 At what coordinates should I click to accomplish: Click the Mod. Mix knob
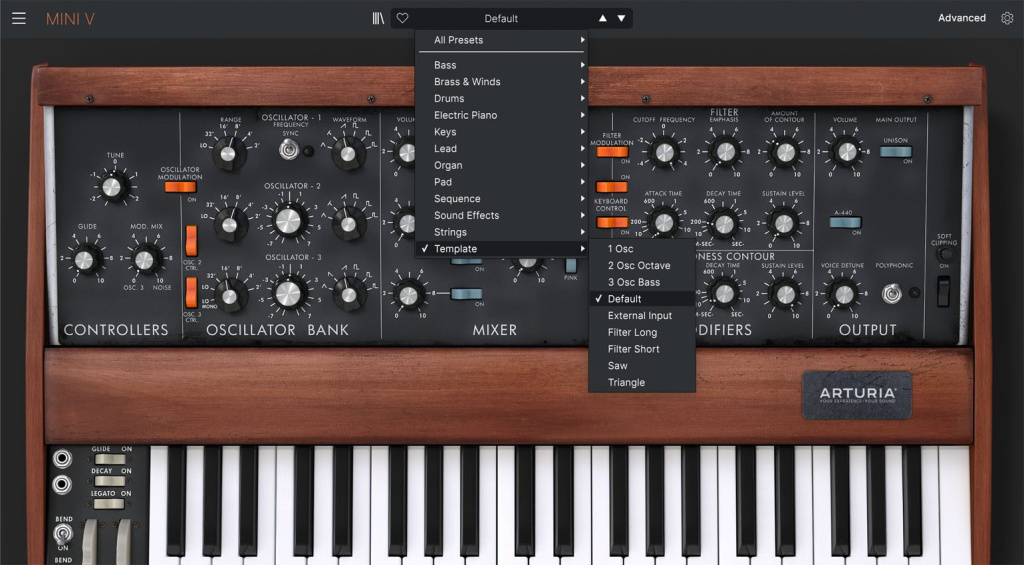144,260
